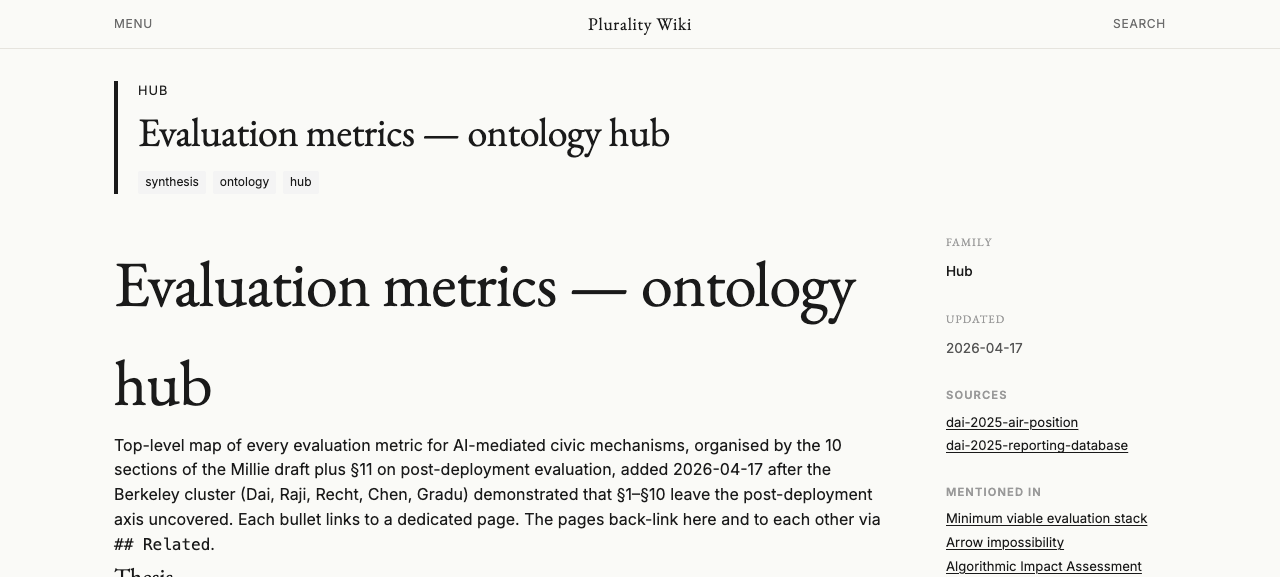This screenshot has height=577, width=1280.
Task: Open the Minimum viable evaluation stack page
Action: click(x=1046, y=518)
